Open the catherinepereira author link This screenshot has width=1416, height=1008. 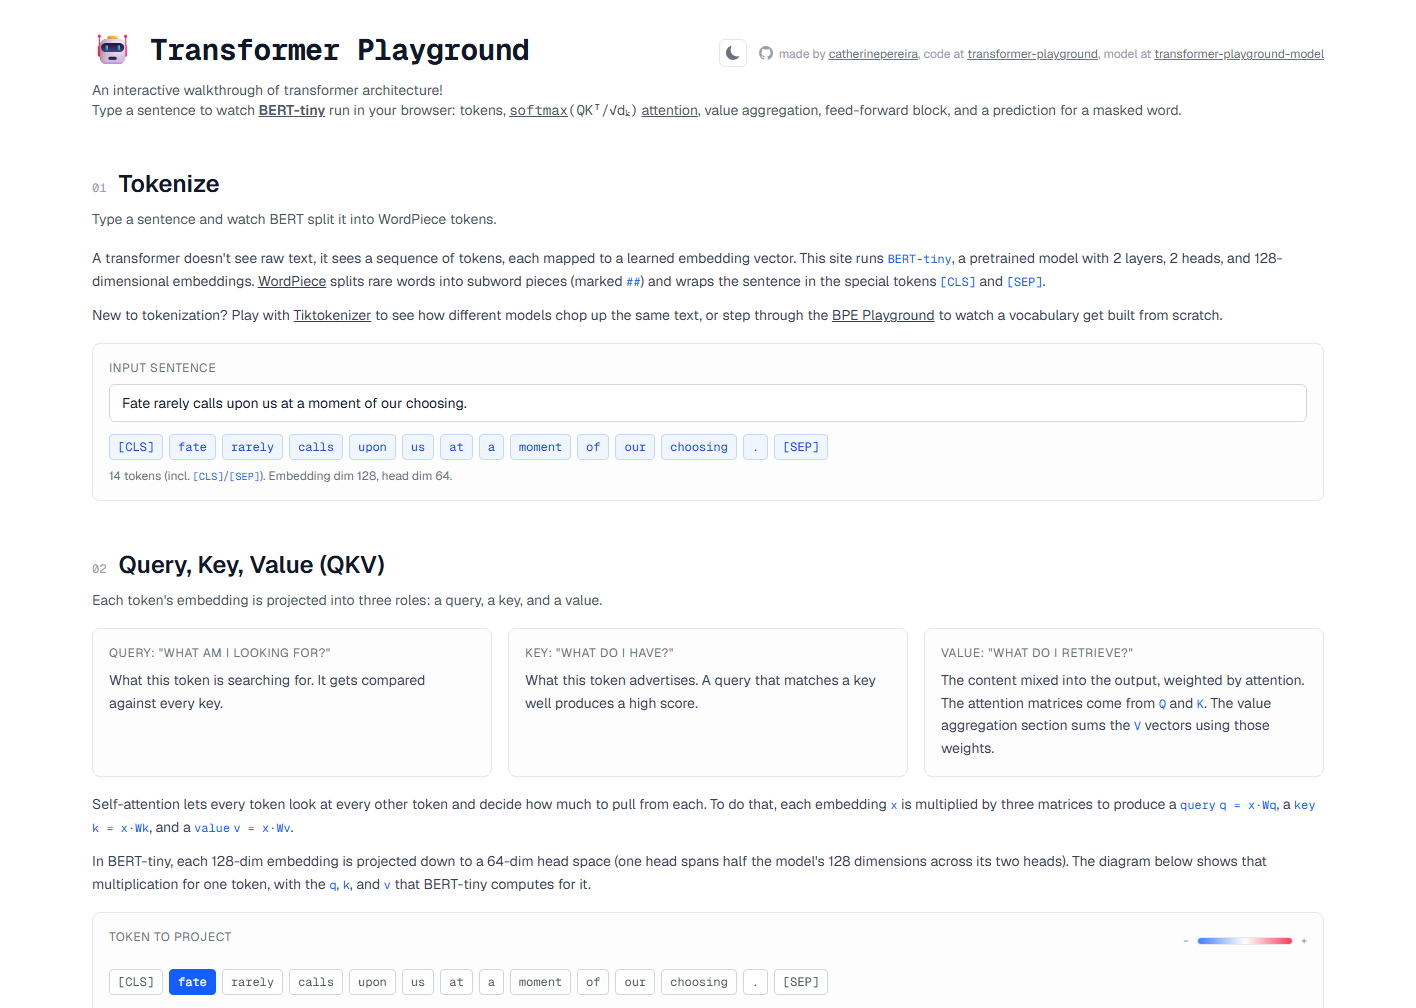(x=873, y=54)
